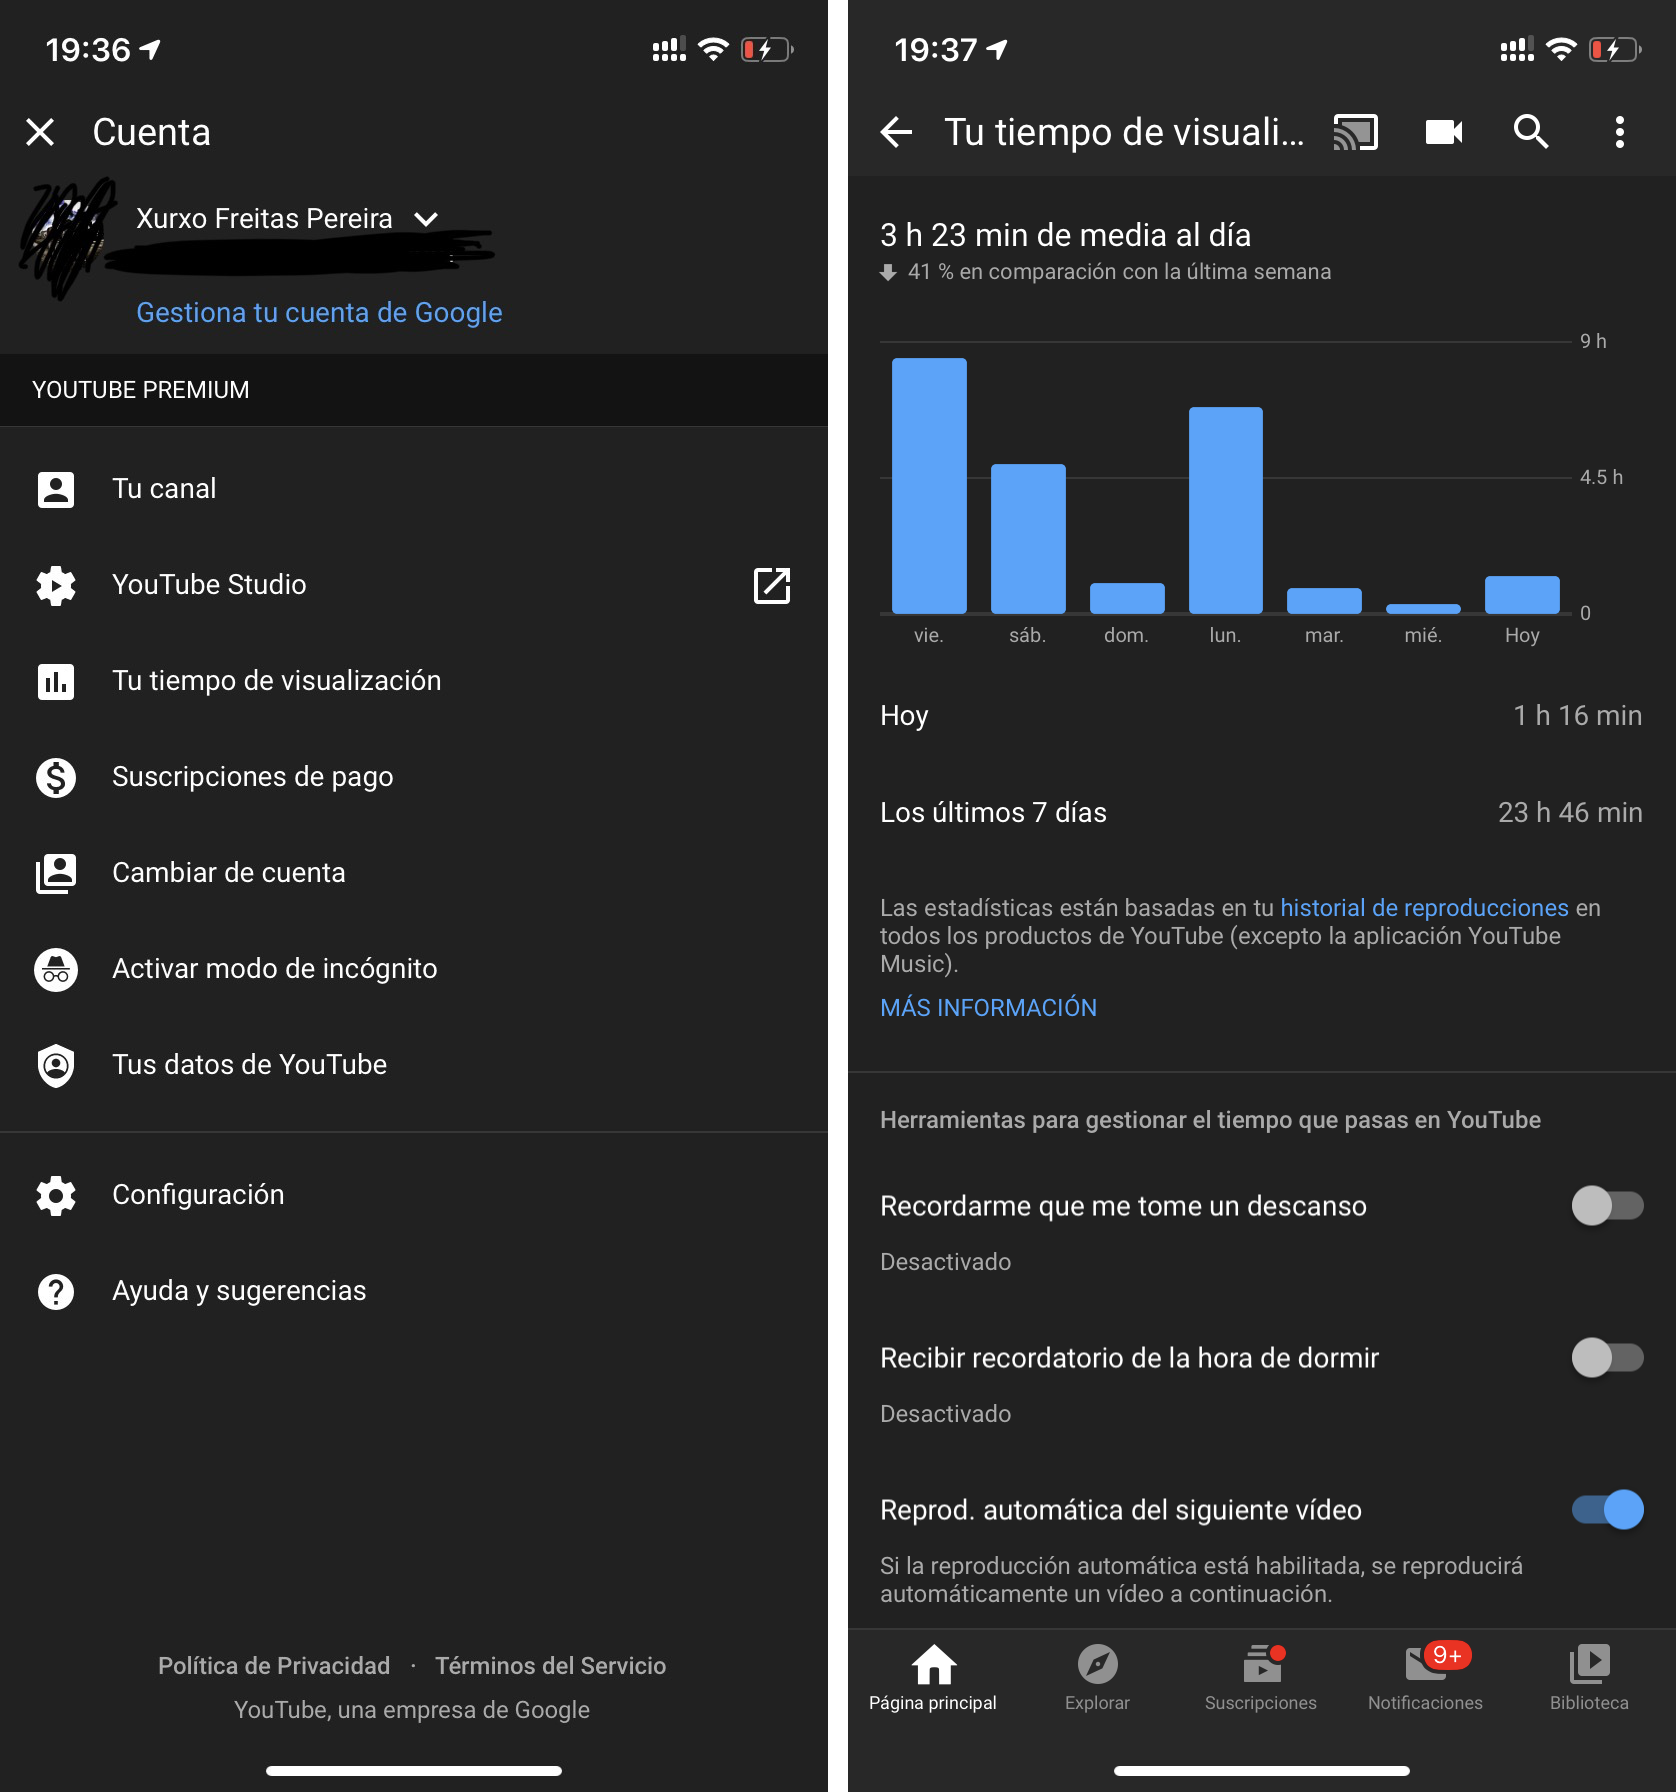Click the shield icon for your YouTube data
Screen dimensions: 1676x1792
56,1065
